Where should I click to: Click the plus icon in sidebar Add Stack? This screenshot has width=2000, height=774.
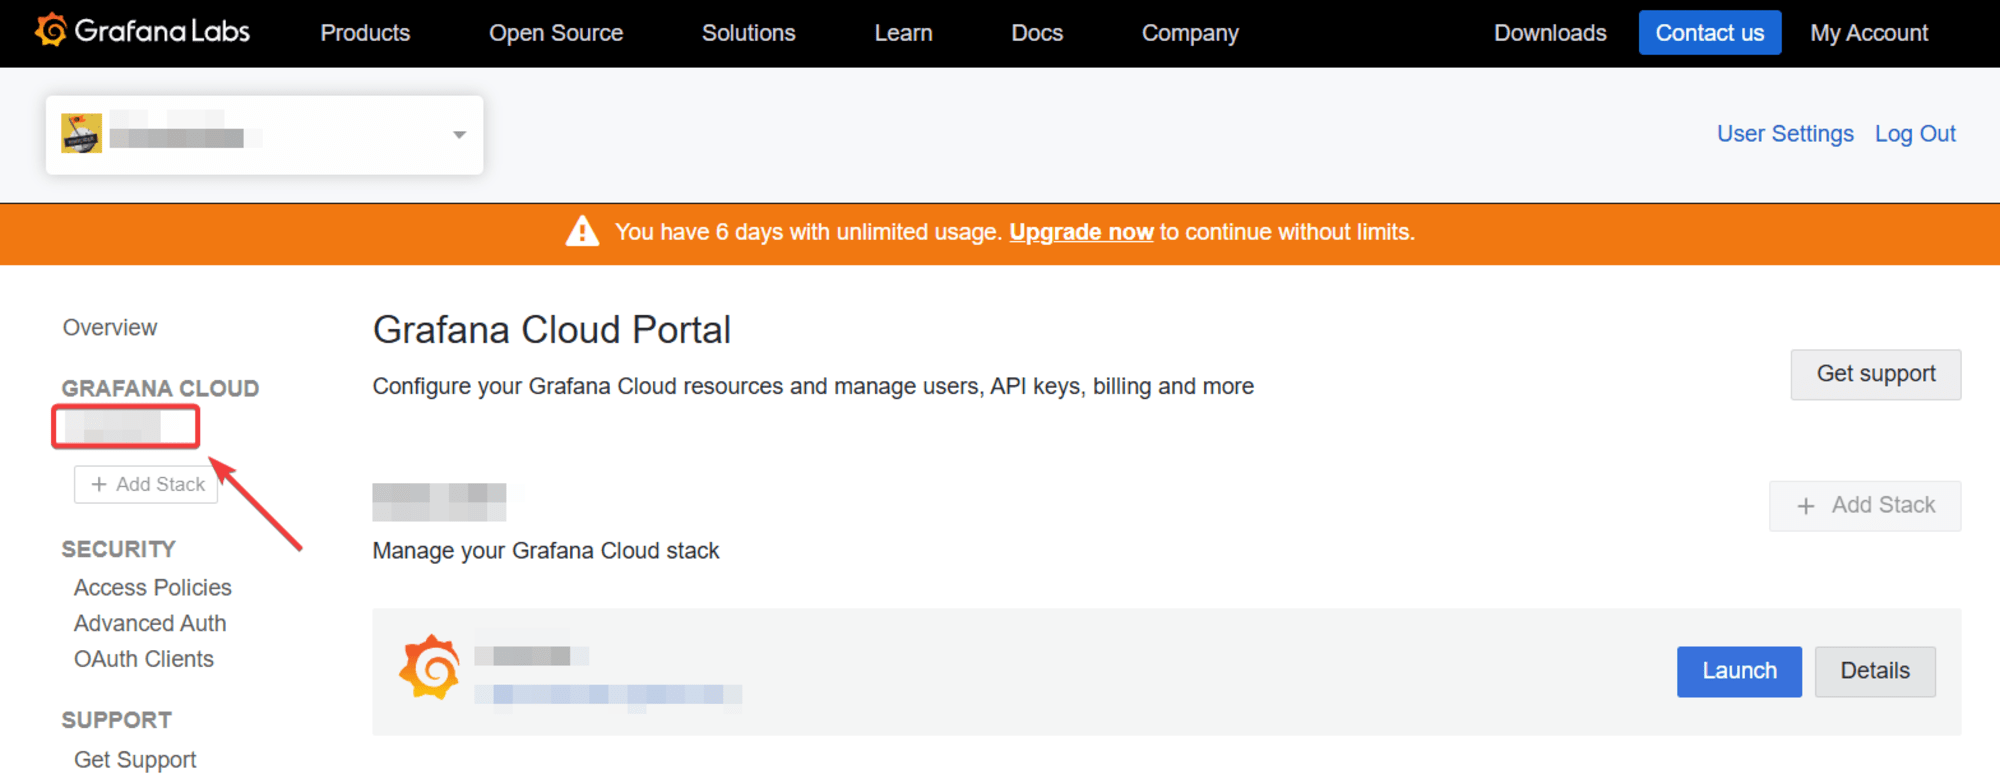tap(99, 484)
